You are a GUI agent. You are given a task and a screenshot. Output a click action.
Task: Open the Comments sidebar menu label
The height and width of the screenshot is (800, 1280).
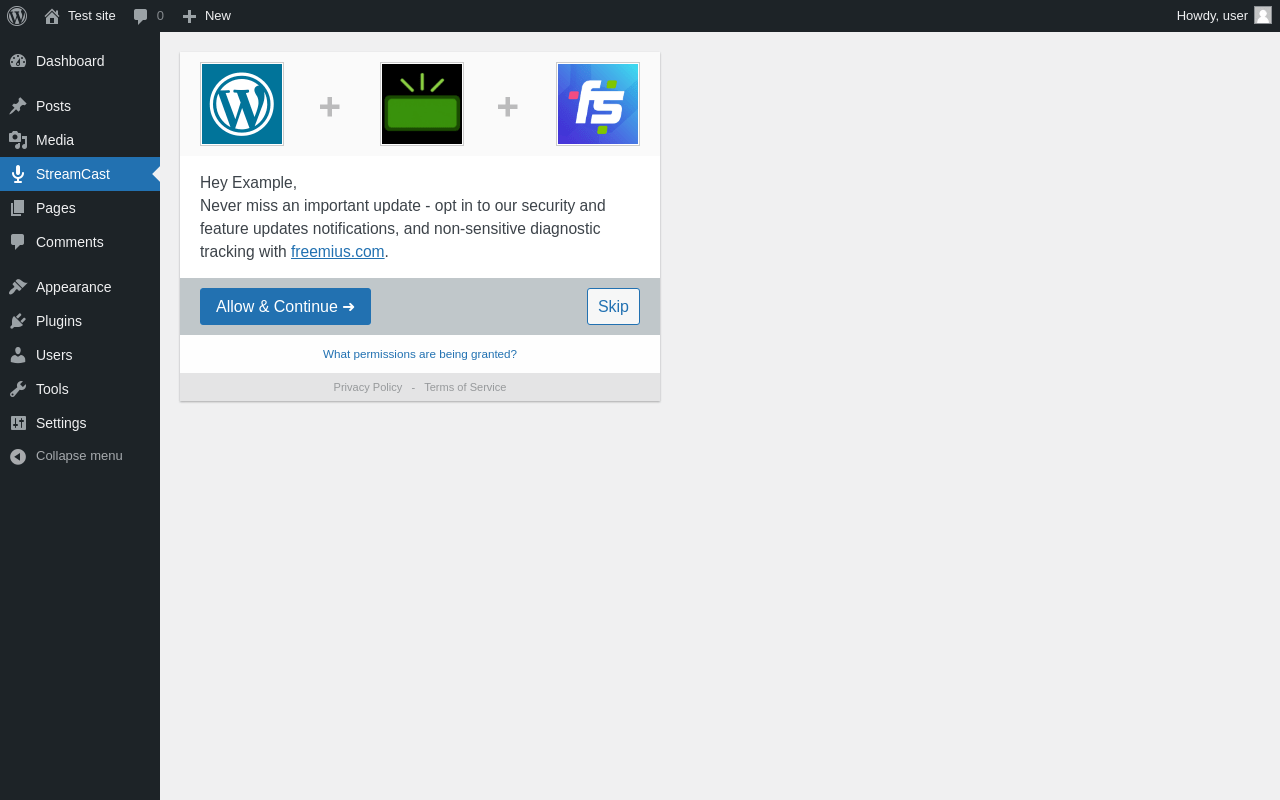[70, 242]
